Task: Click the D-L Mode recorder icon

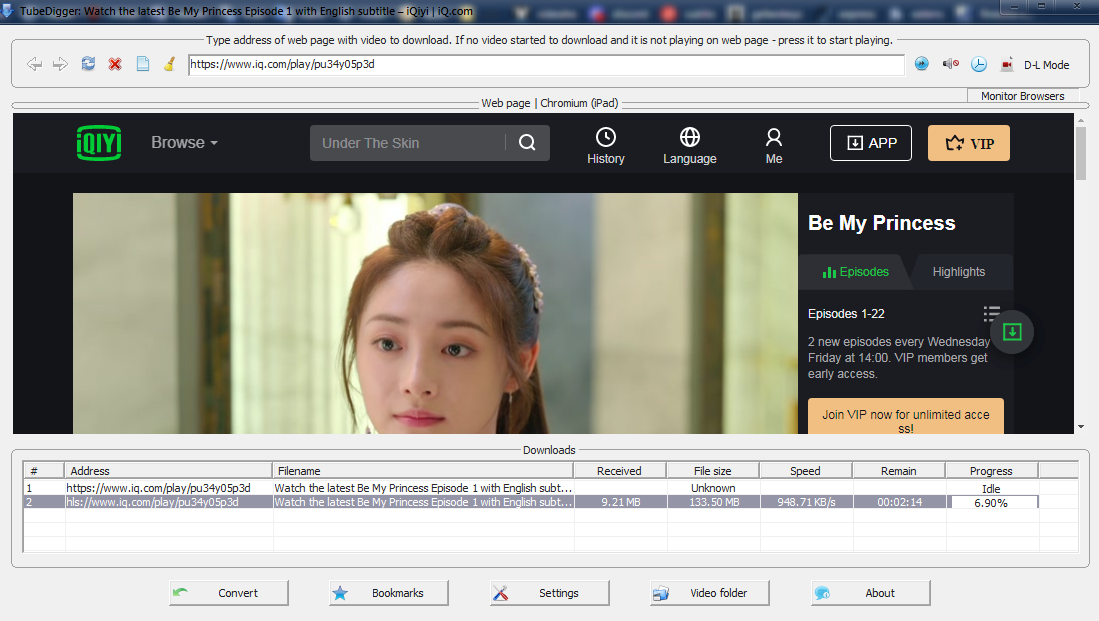Action: point(1007,64)
